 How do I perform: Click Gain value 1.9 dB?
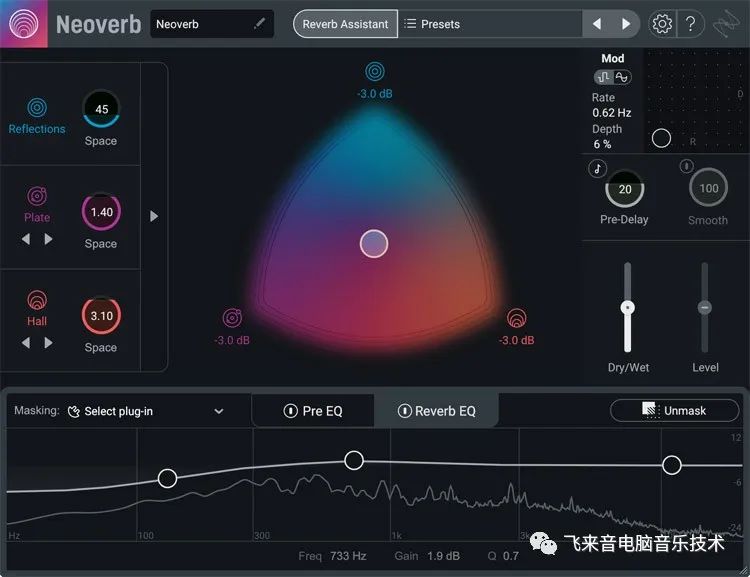[443, 556]
